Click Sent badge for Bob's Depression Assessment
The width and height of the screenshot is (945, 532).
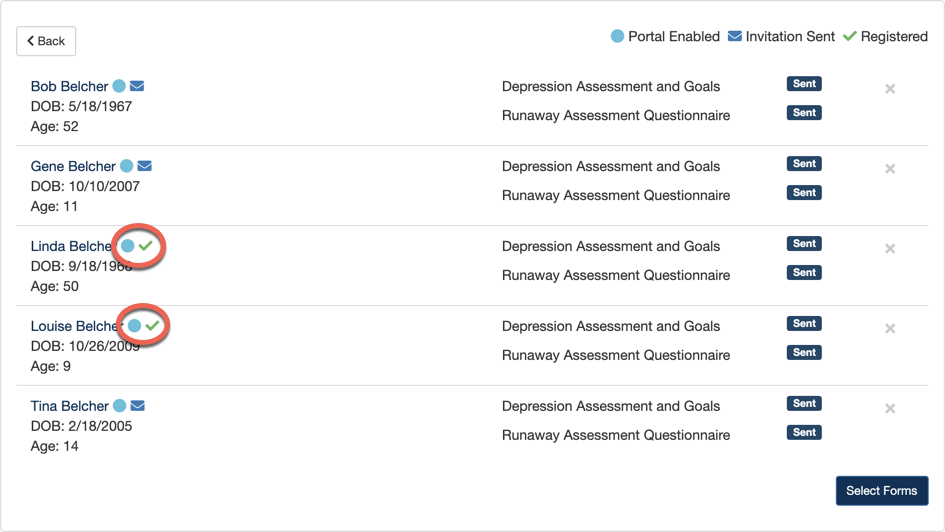(804, 84)
